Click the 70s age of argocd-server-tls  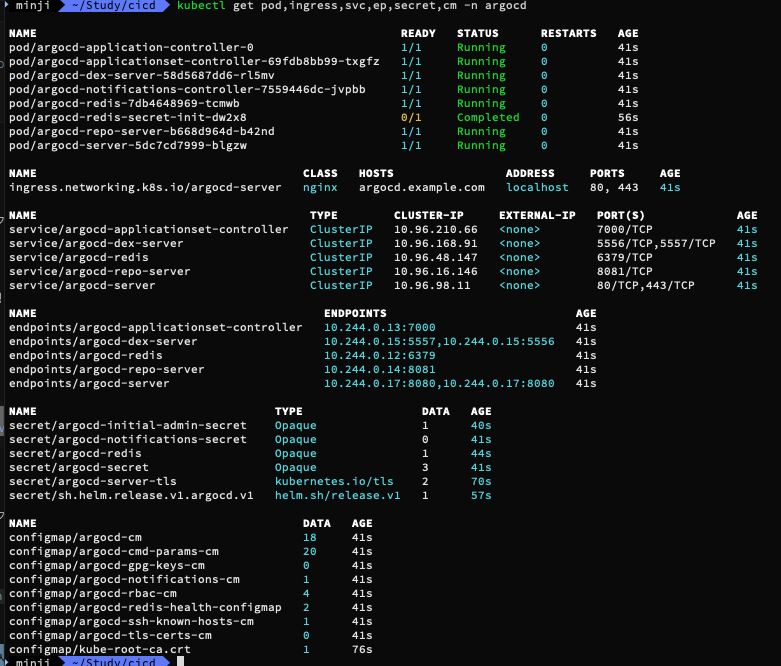point(481,481)
